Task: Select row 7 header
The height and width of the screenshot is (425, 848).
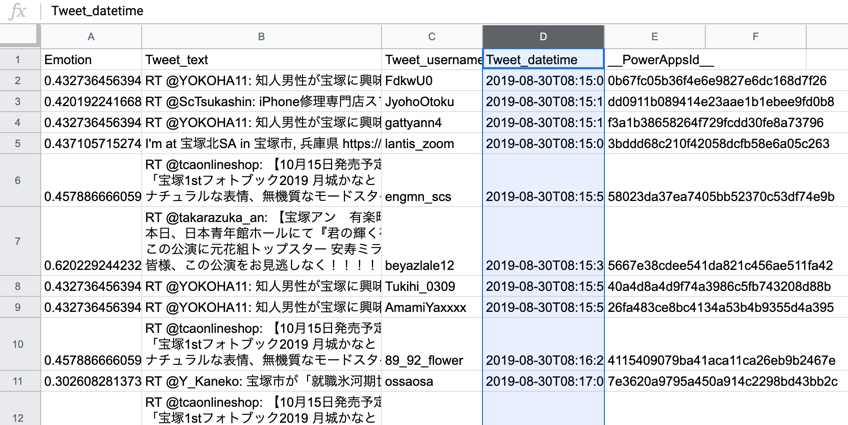Action: [x=19, y=241]
